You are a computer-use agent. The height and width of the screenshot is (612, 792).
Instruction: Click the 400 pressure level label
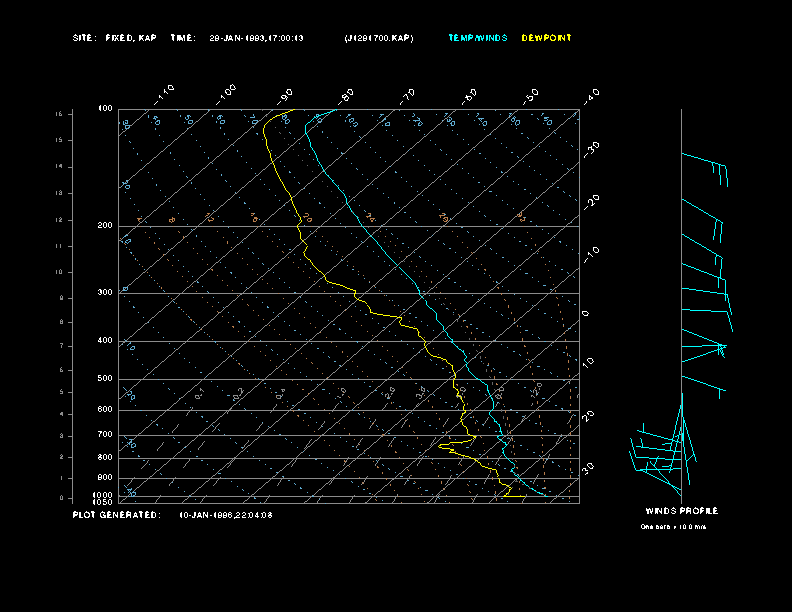click(x=105, y=340)
